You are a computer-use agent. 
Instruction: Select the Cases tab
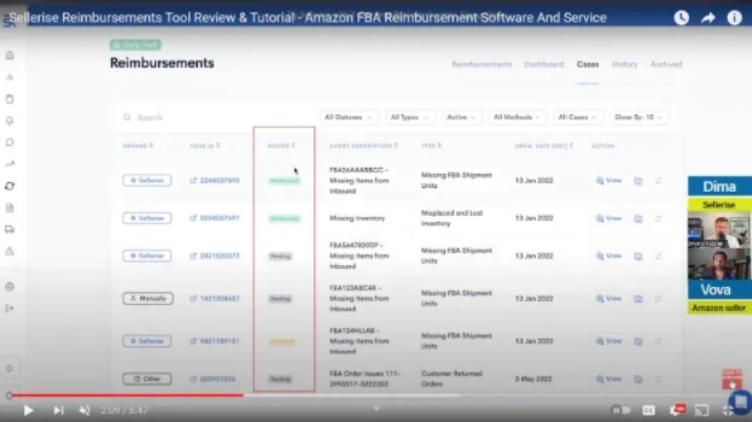(x=588, y=64)
